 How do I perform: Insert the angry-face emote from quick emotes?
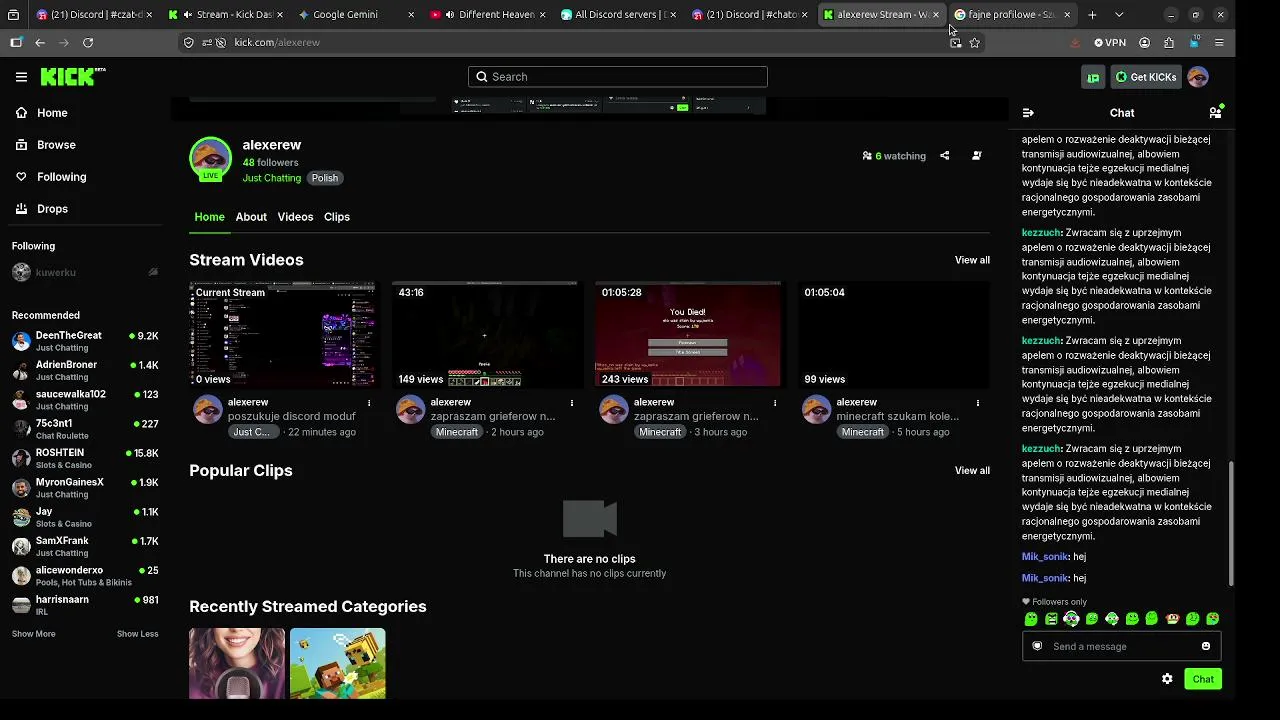(x=1051, y=619)
